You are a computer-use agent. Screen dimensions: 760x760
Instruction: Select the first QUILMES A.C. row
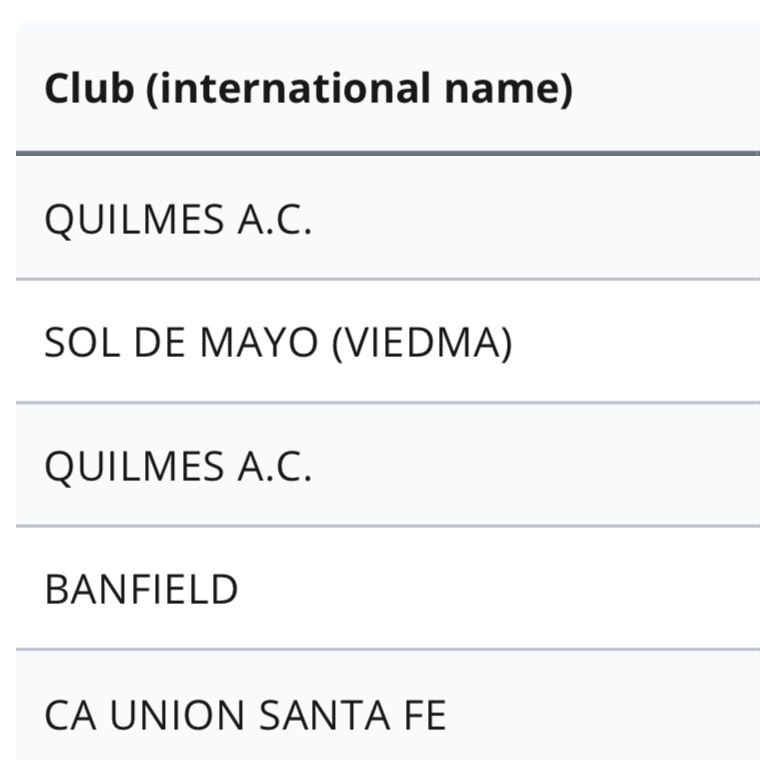tap(178, 220)
